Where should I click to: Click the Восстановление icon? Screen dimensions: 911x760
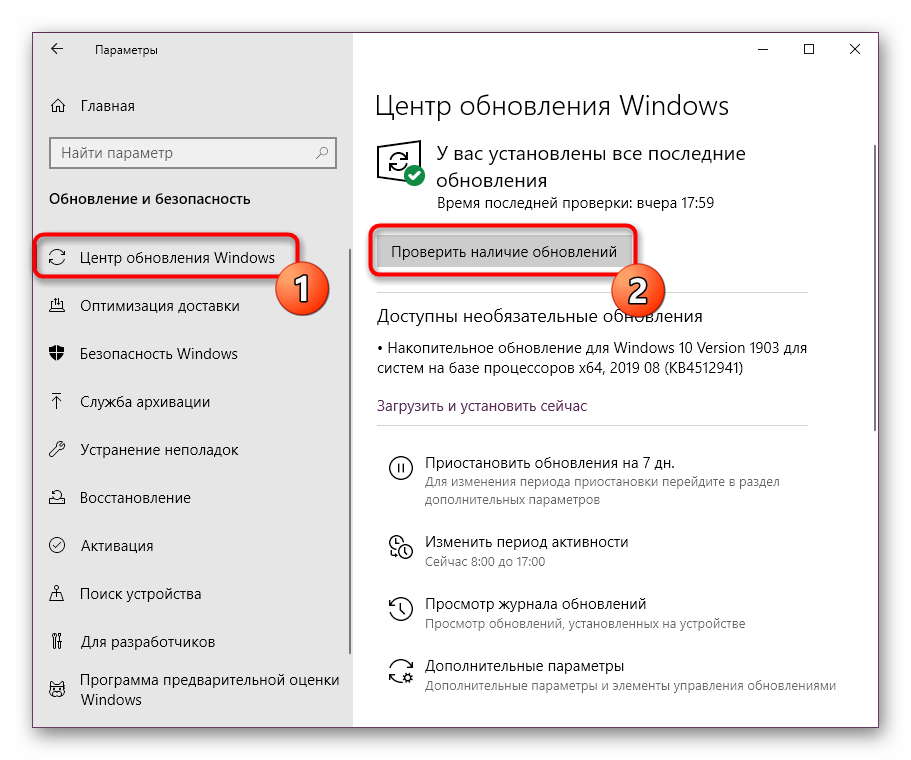coord(57,497)
